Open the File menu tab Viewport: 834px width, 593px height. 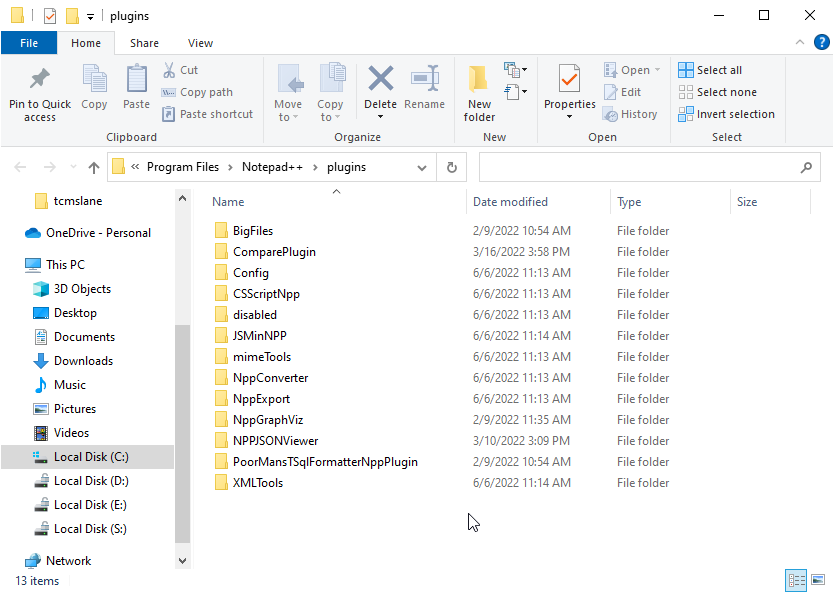coord(29,43)
